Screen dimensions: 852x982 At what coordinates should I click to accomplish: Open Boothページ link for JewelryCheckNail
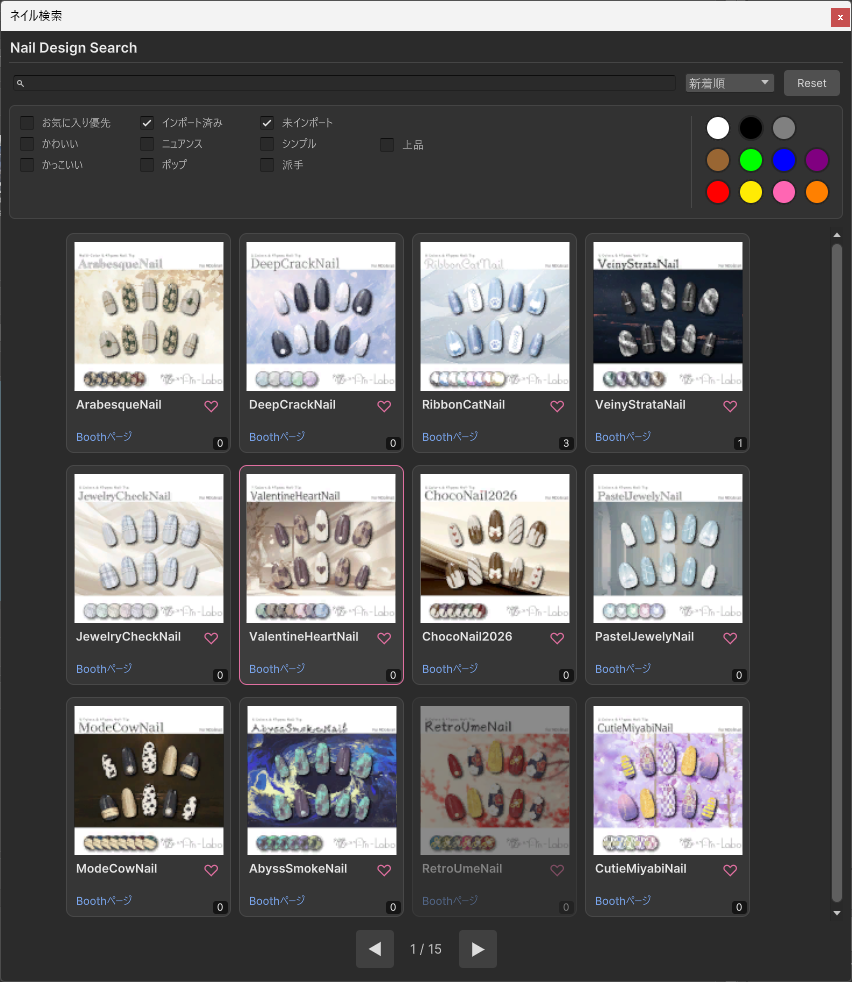click(104, 669)
